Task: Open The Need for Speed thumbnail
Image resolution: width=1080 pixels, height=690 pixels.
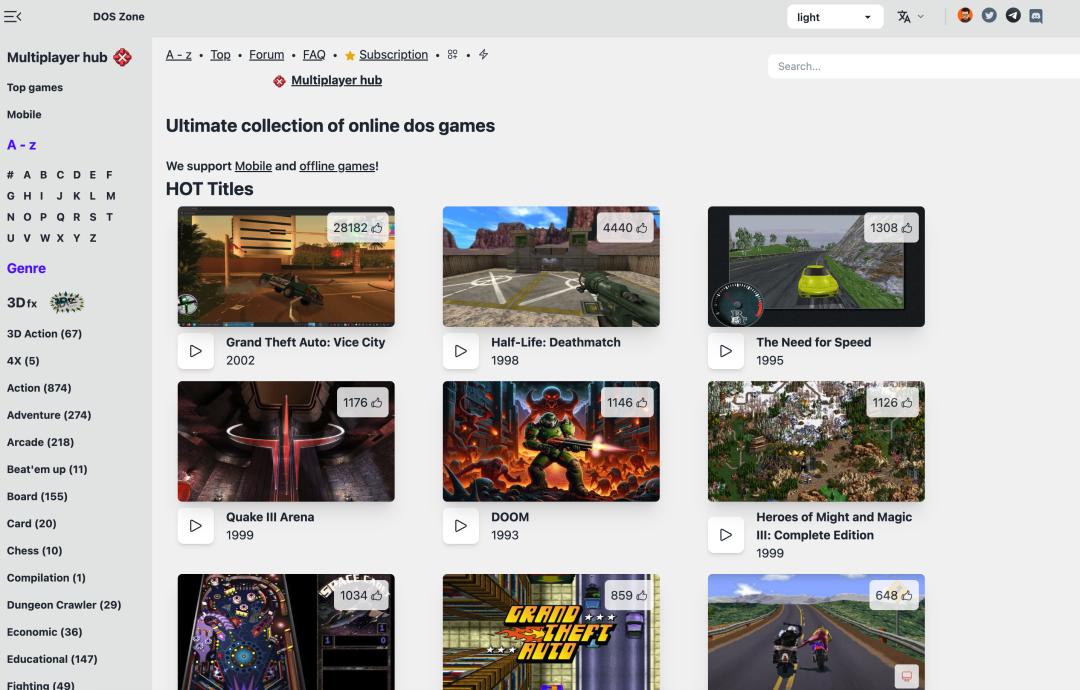Action: pos(815,266)
